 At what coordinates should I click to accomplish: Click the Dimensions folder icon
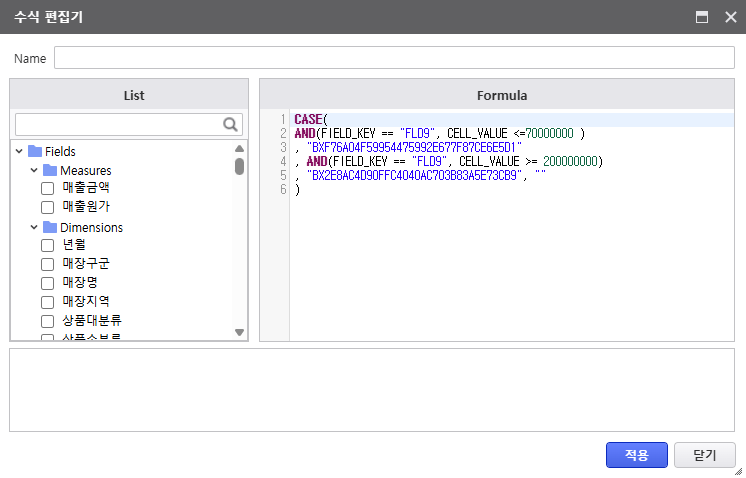(x=50, y=227)
